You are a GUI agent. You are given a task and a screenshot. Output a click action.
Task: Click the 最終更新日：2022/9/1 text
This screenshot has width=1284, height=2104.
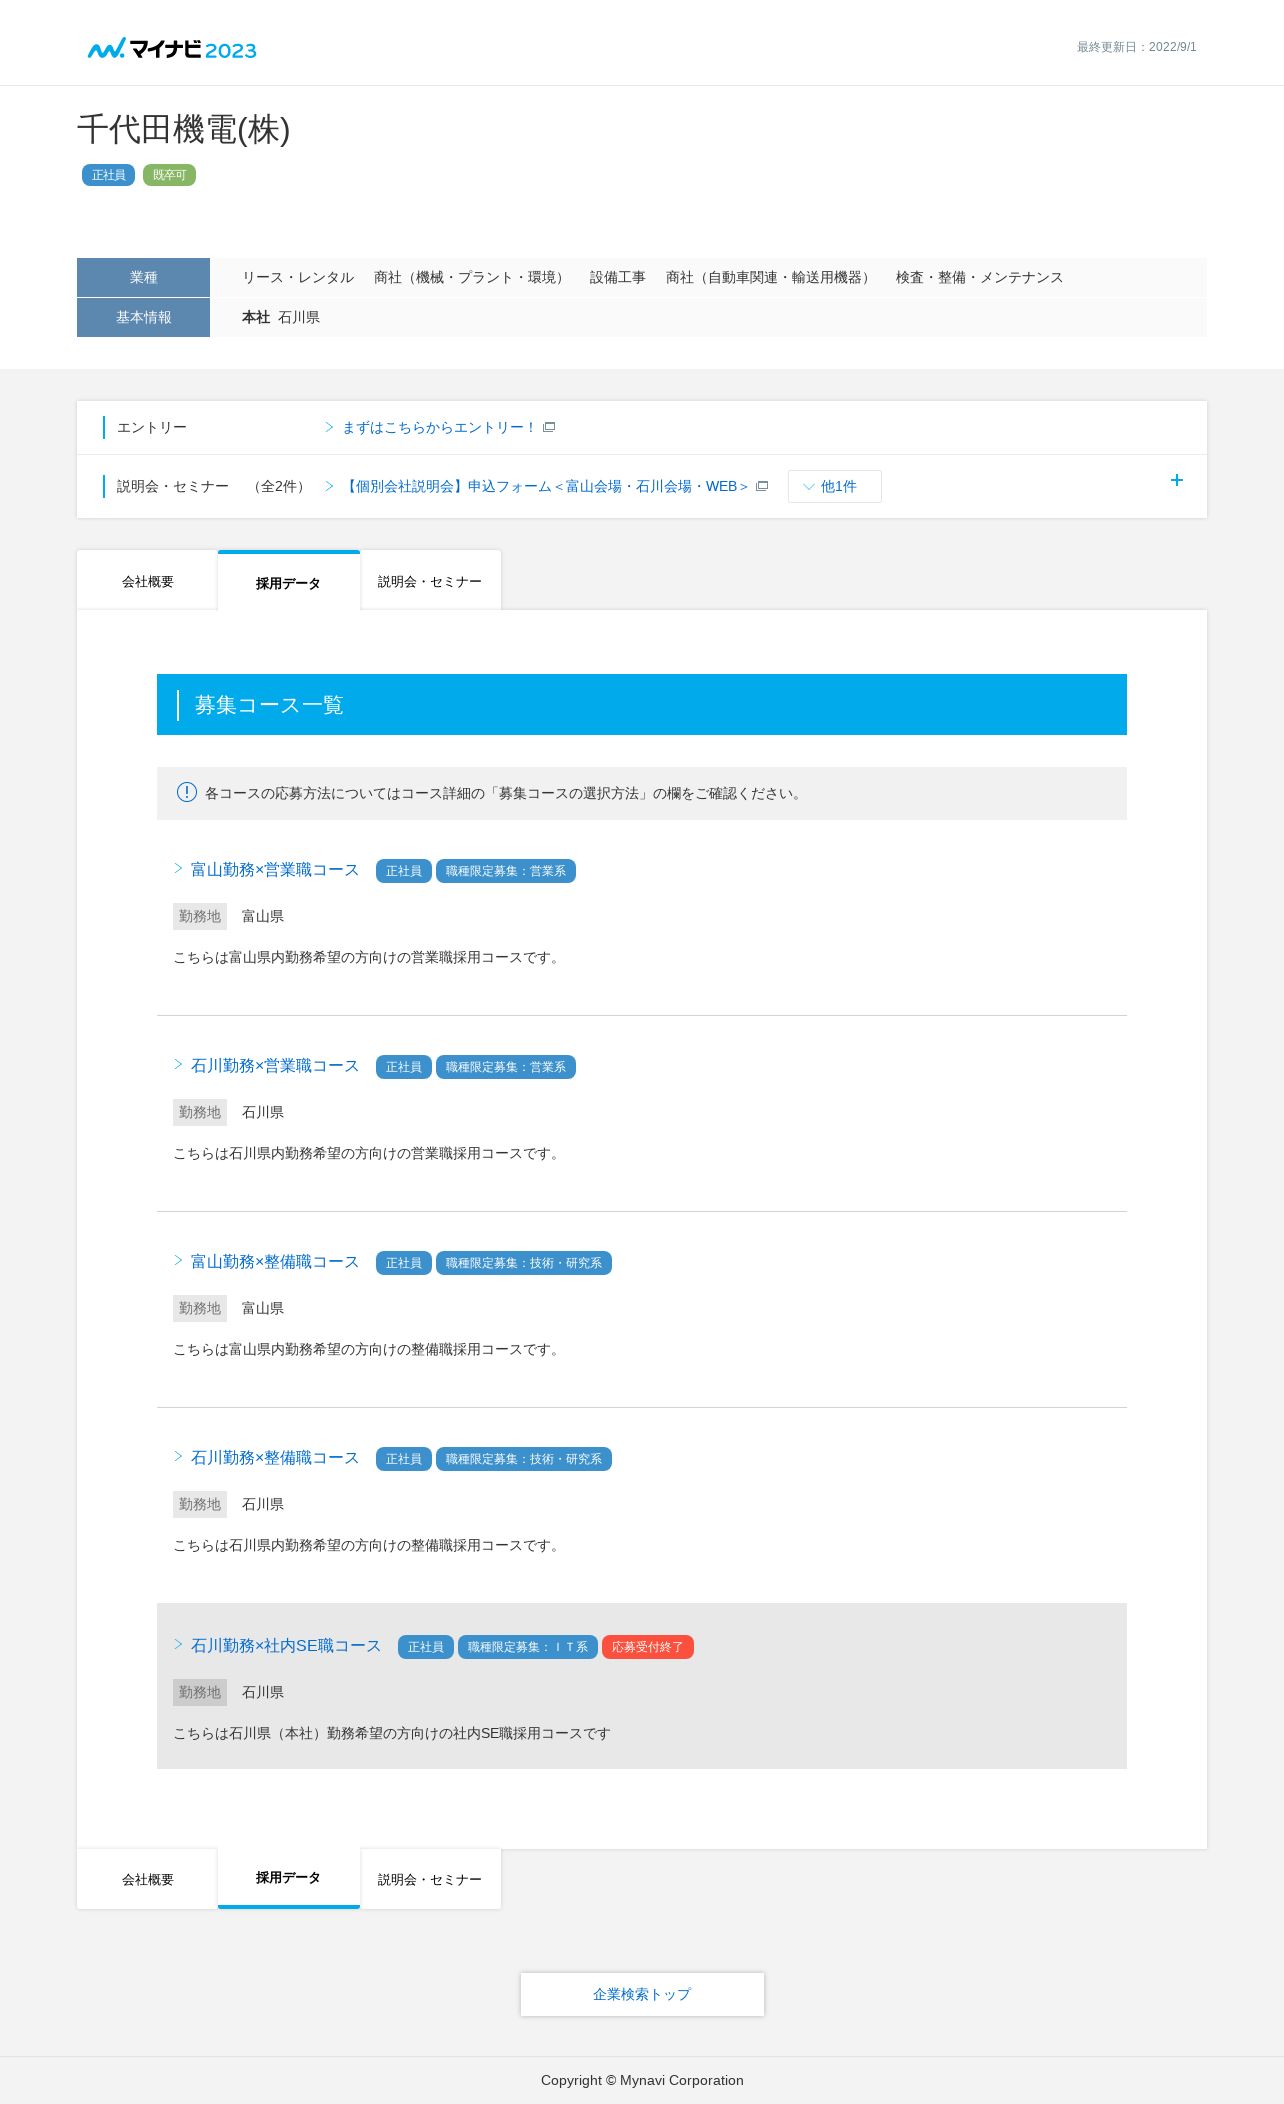pyautogui.click(x=1137, y=47)
